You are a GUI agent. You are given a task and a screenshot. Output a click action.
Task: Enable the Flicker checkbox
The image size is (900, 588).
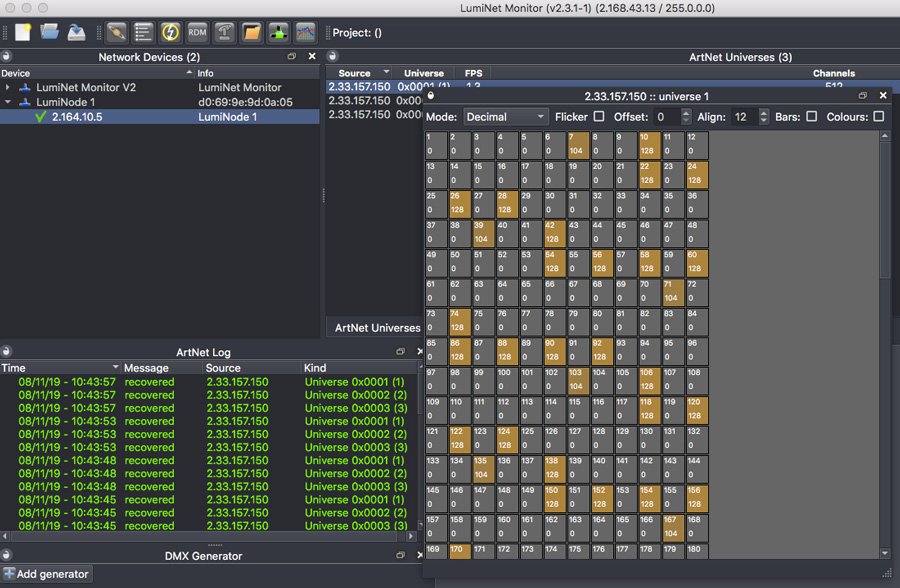pyautogui.click(x=599, y=117)
